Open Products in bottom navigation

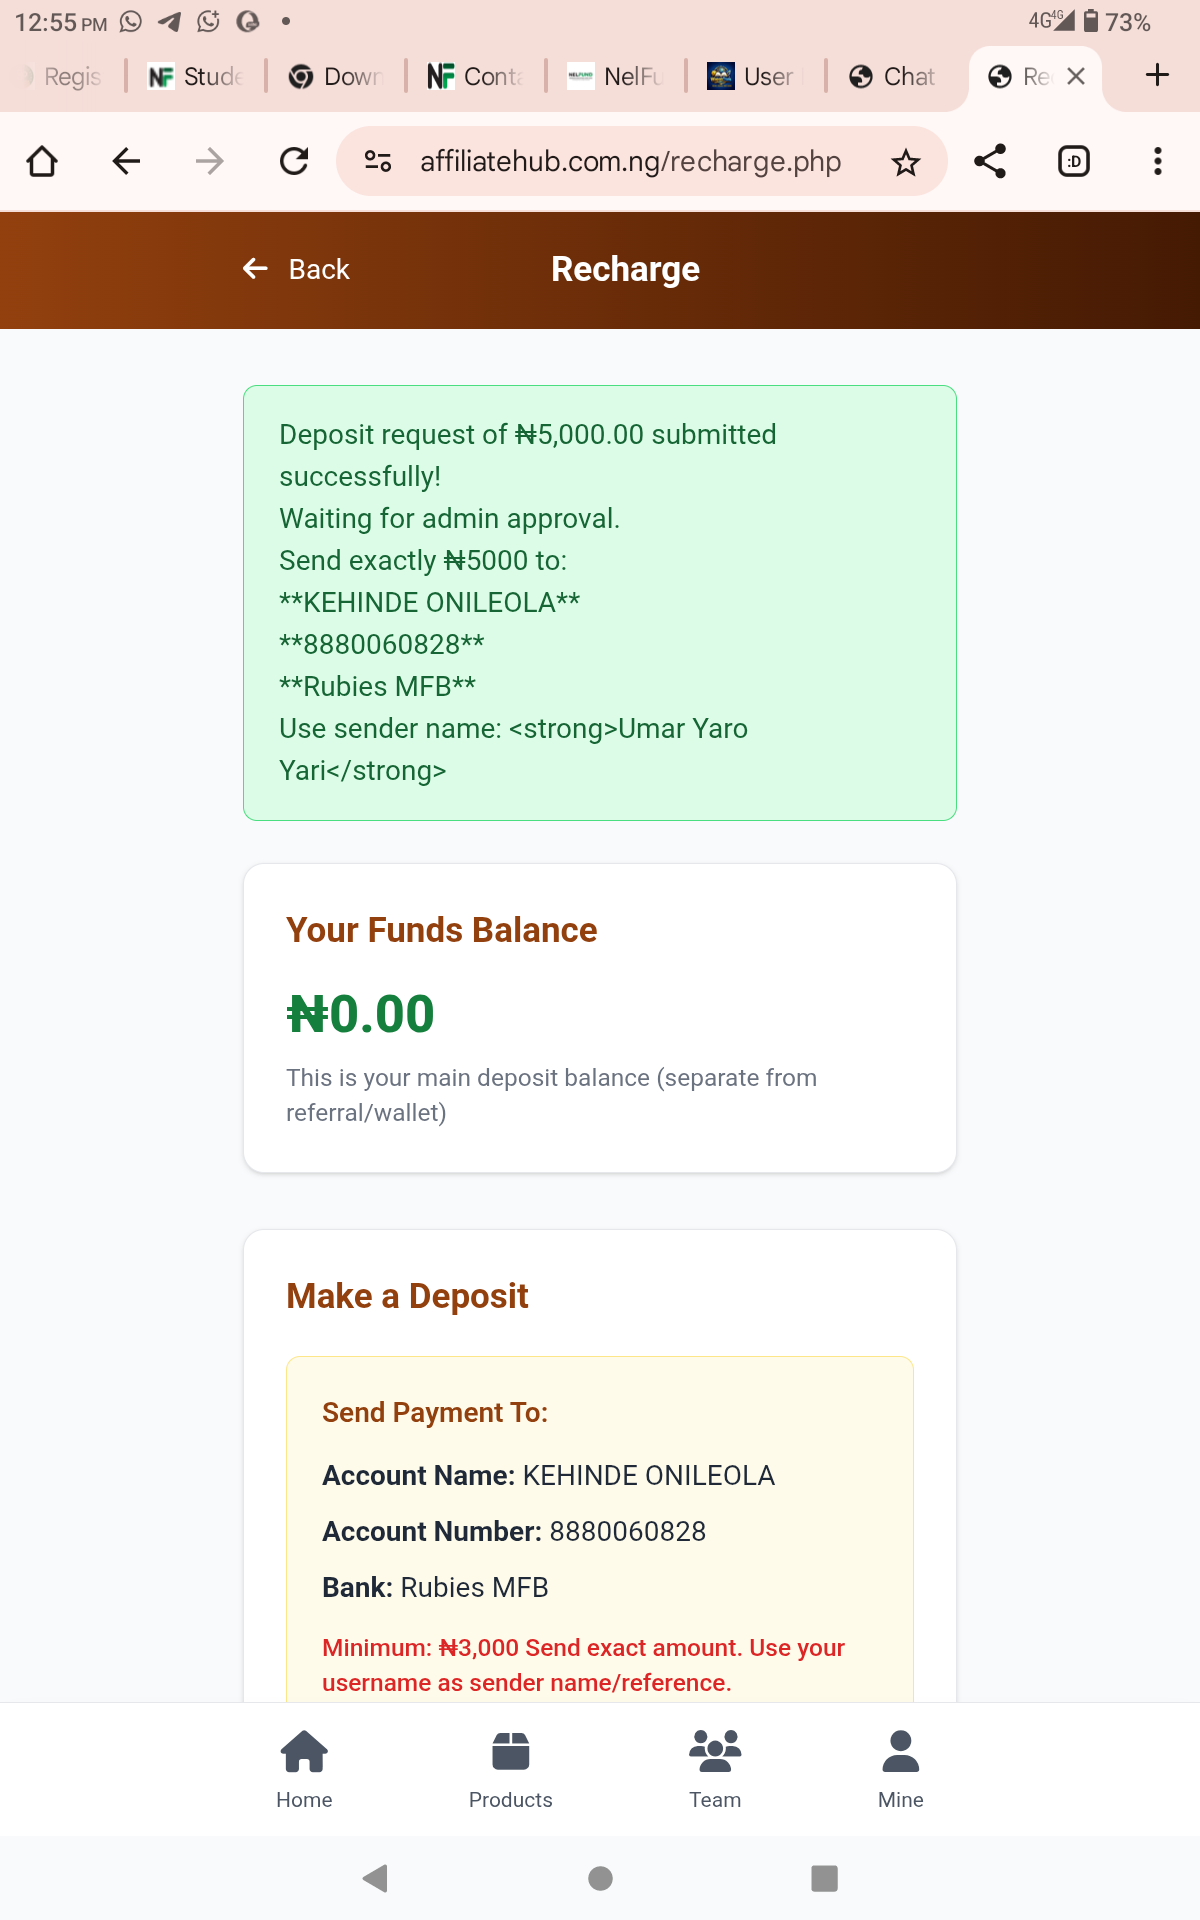[x=510, y=1769]
